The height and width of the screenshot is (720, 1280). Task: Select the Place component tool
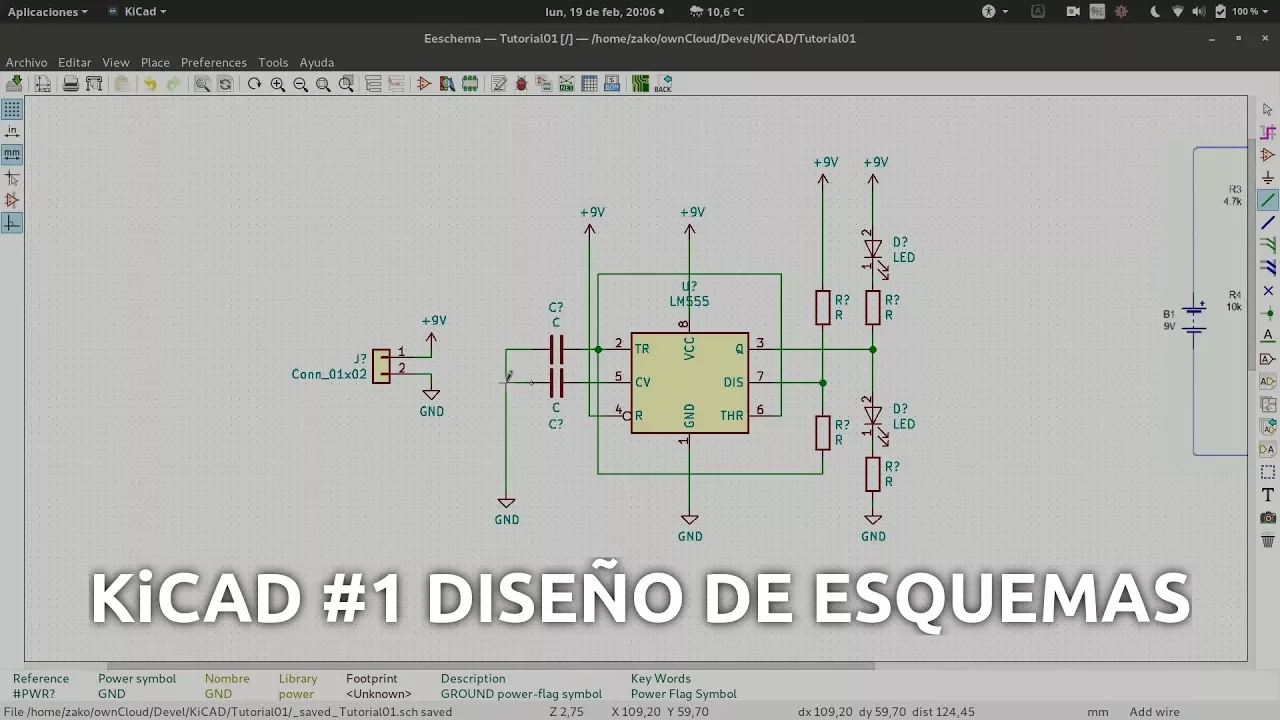tap(1268, 155)
